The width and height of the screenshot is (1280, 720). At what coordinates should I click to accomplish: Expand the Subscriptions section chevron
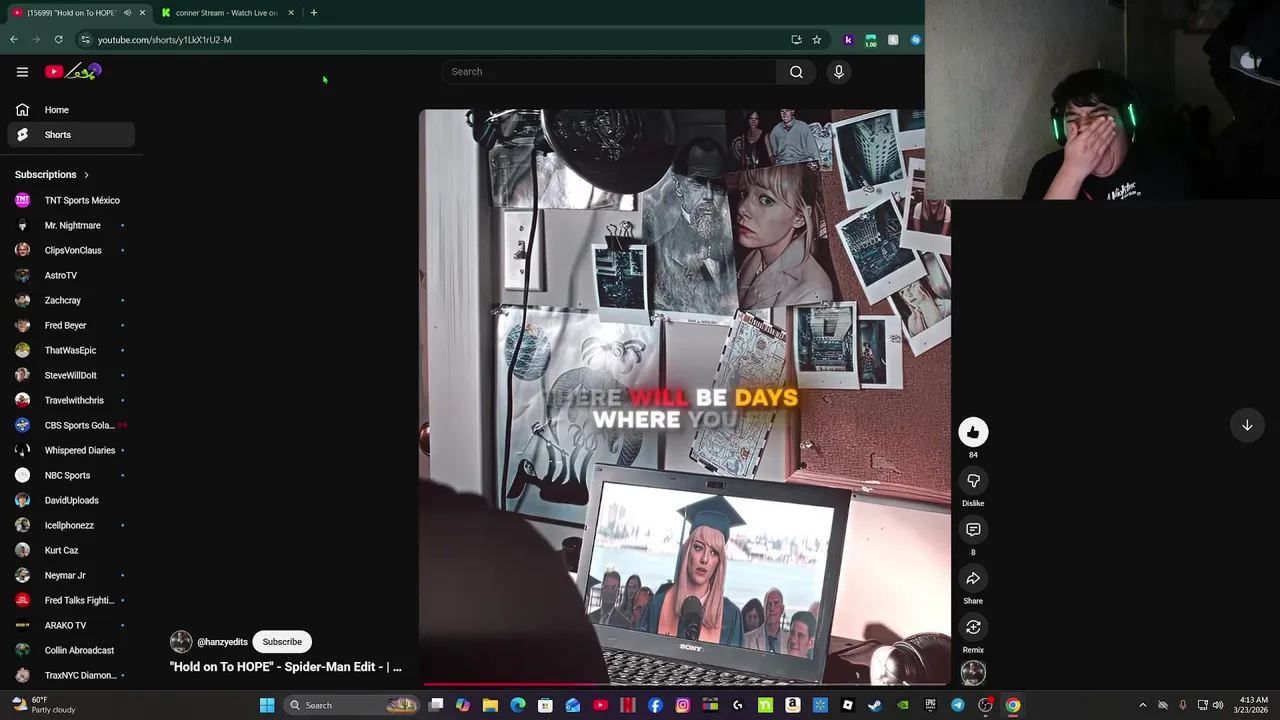click(86, 175)
